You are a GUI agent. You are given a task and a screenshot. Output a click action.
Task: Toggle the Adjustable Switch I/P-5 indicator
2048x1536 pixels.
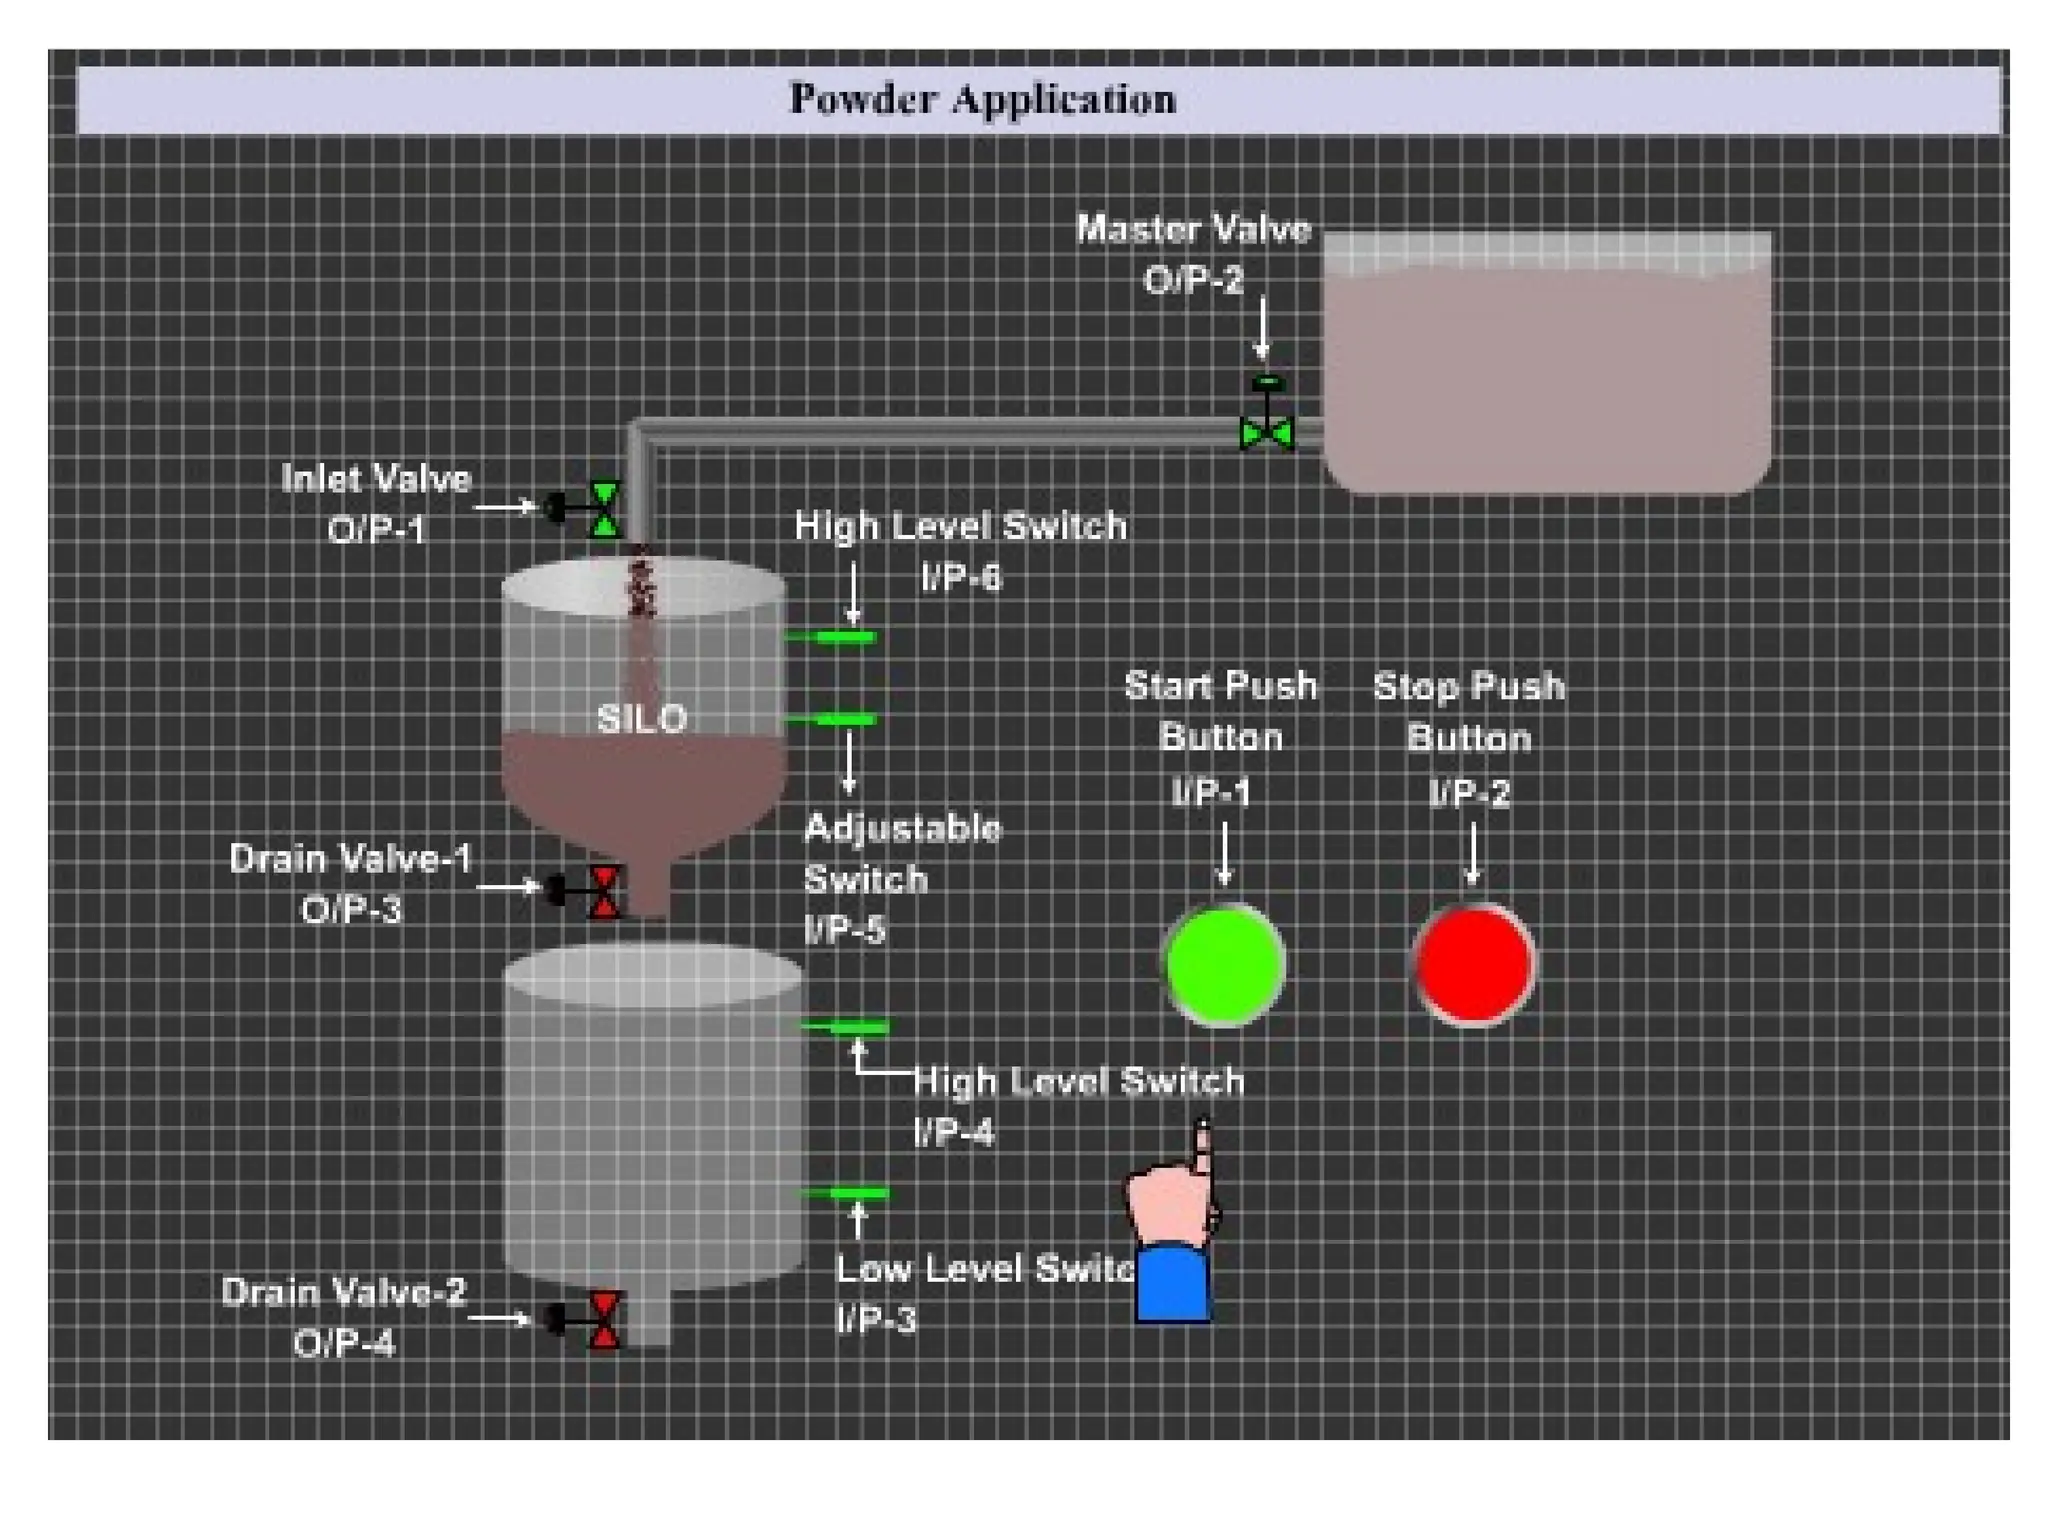click(845, 719)
